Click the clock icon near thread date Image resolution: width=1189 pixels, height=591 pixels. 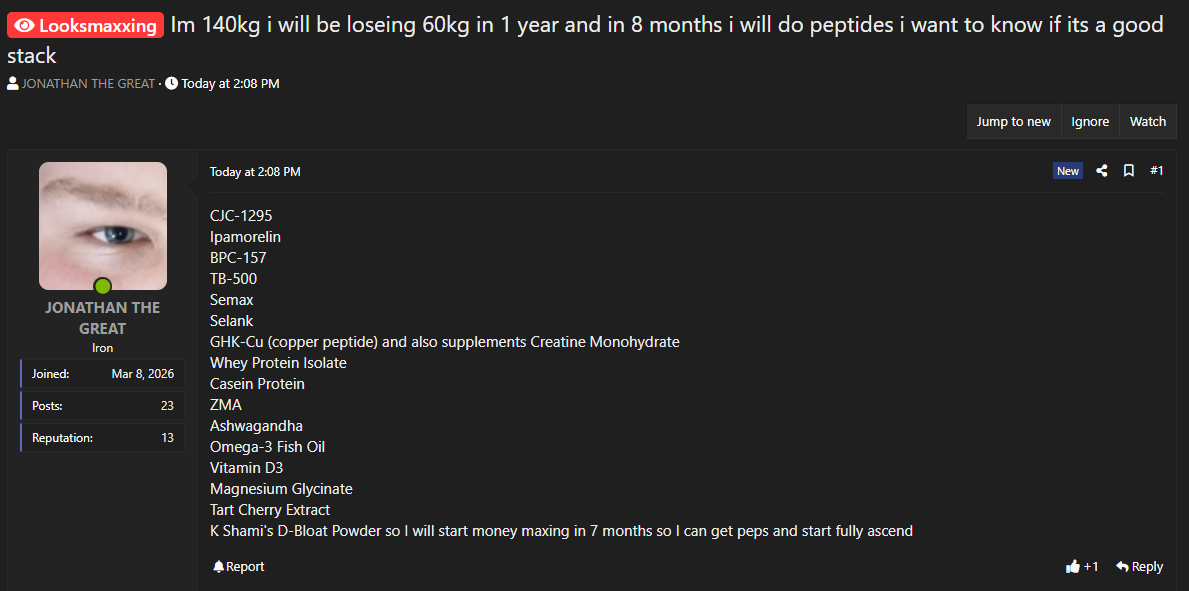point(172,84)
